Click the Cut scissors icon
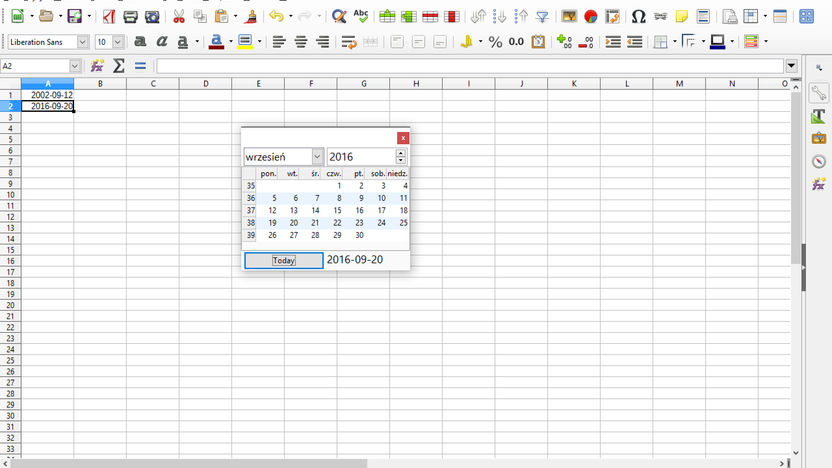Screen dimensions: 832x468 click(179, 16)
